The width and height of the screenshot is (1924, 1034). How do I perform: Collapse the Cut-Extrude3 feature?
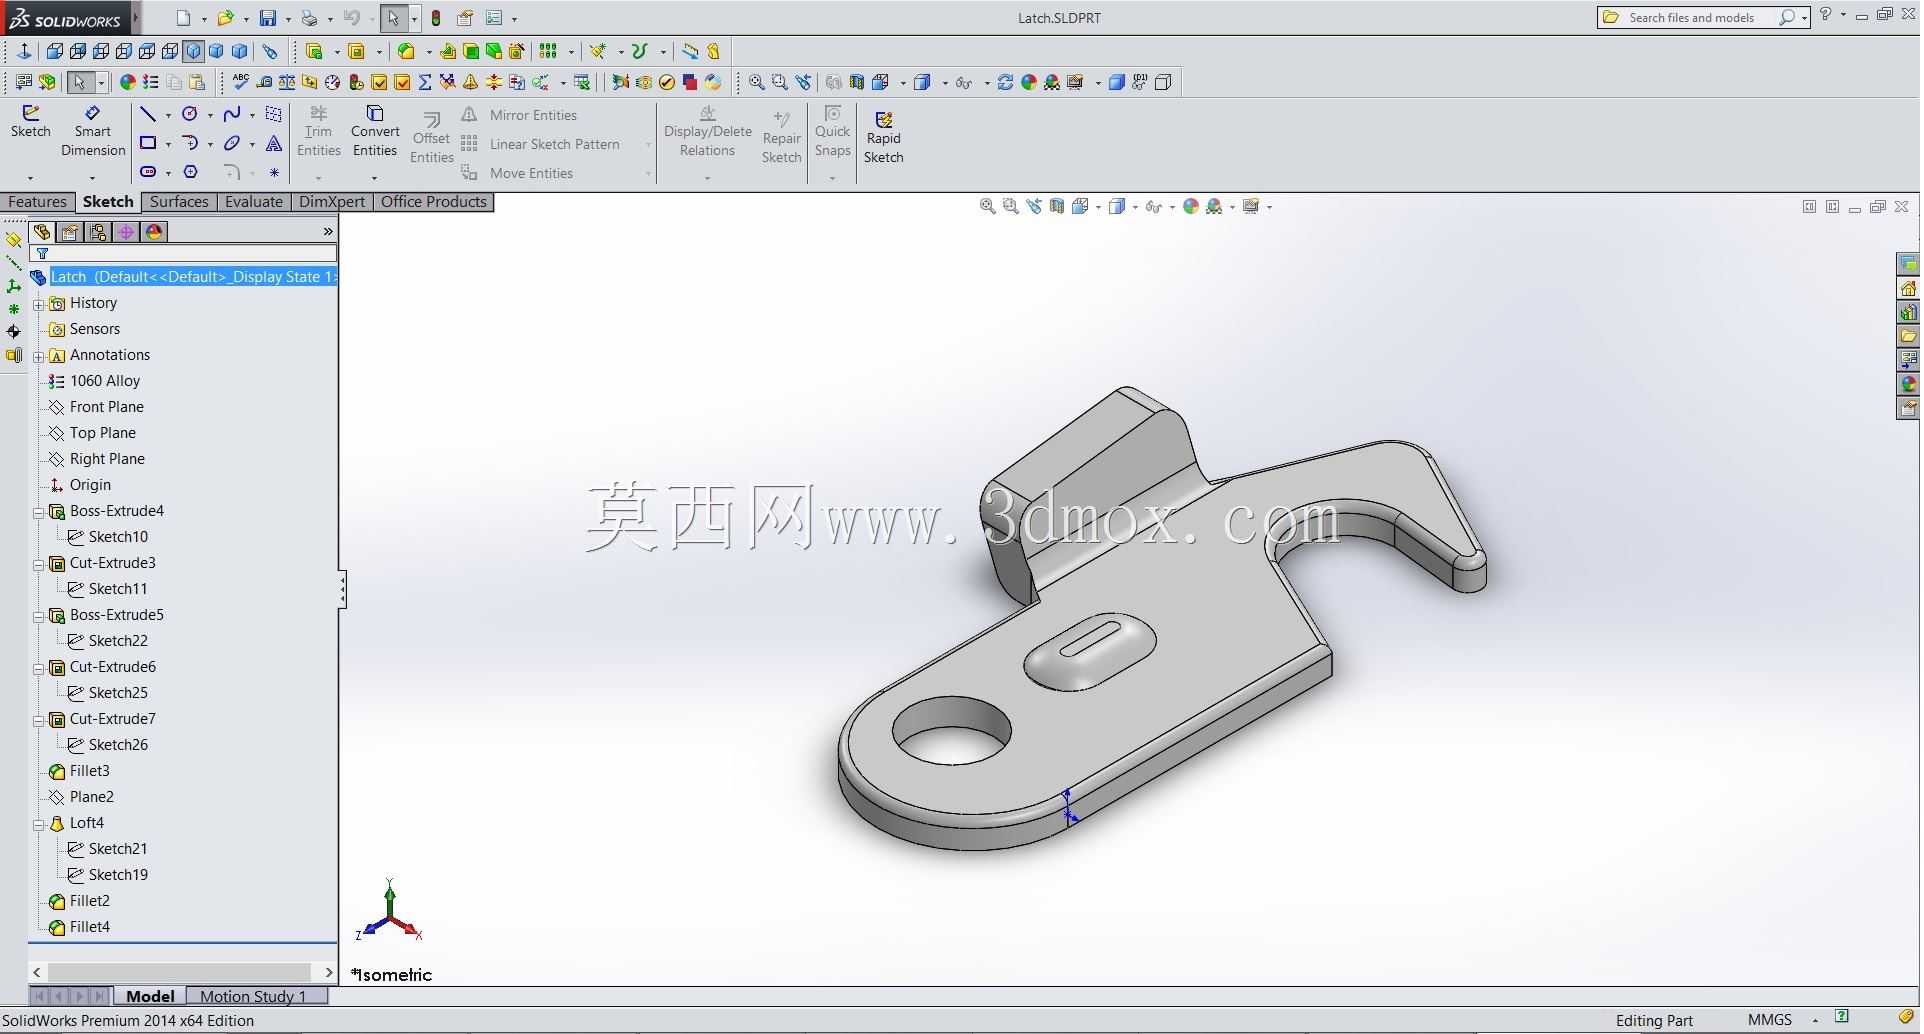38,564
